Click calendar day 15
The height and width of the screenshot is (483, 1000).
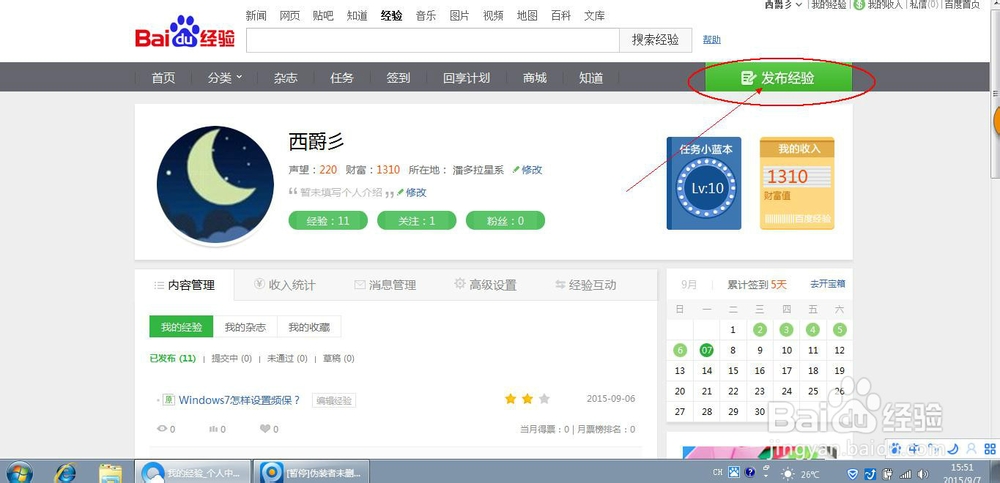click(x=733, y=370)
